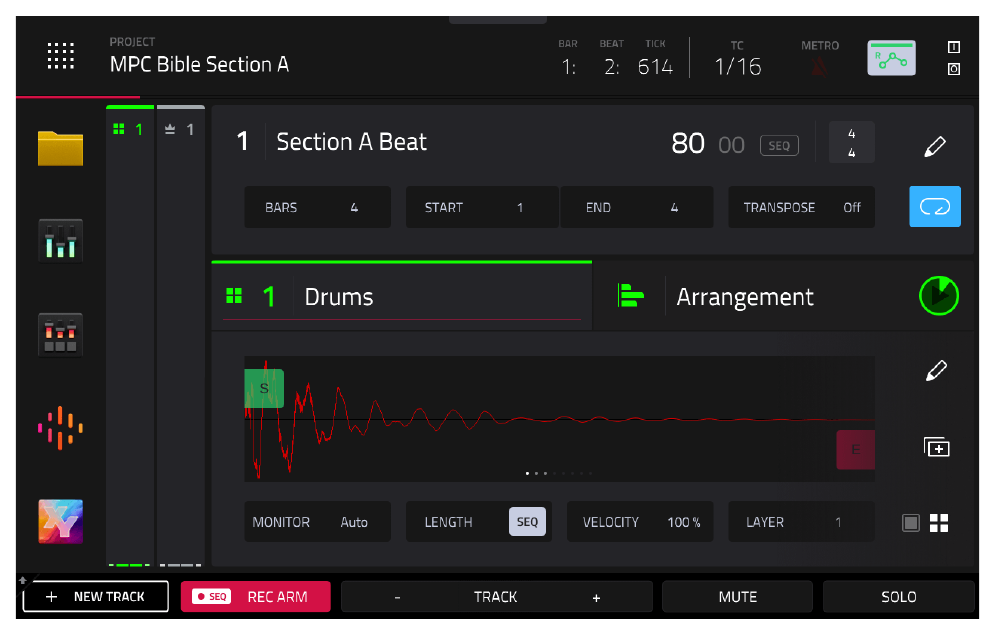Open the pad mixer icon in sidebar
This screenshot has height=636, width=996.
(x=60, y=335)
